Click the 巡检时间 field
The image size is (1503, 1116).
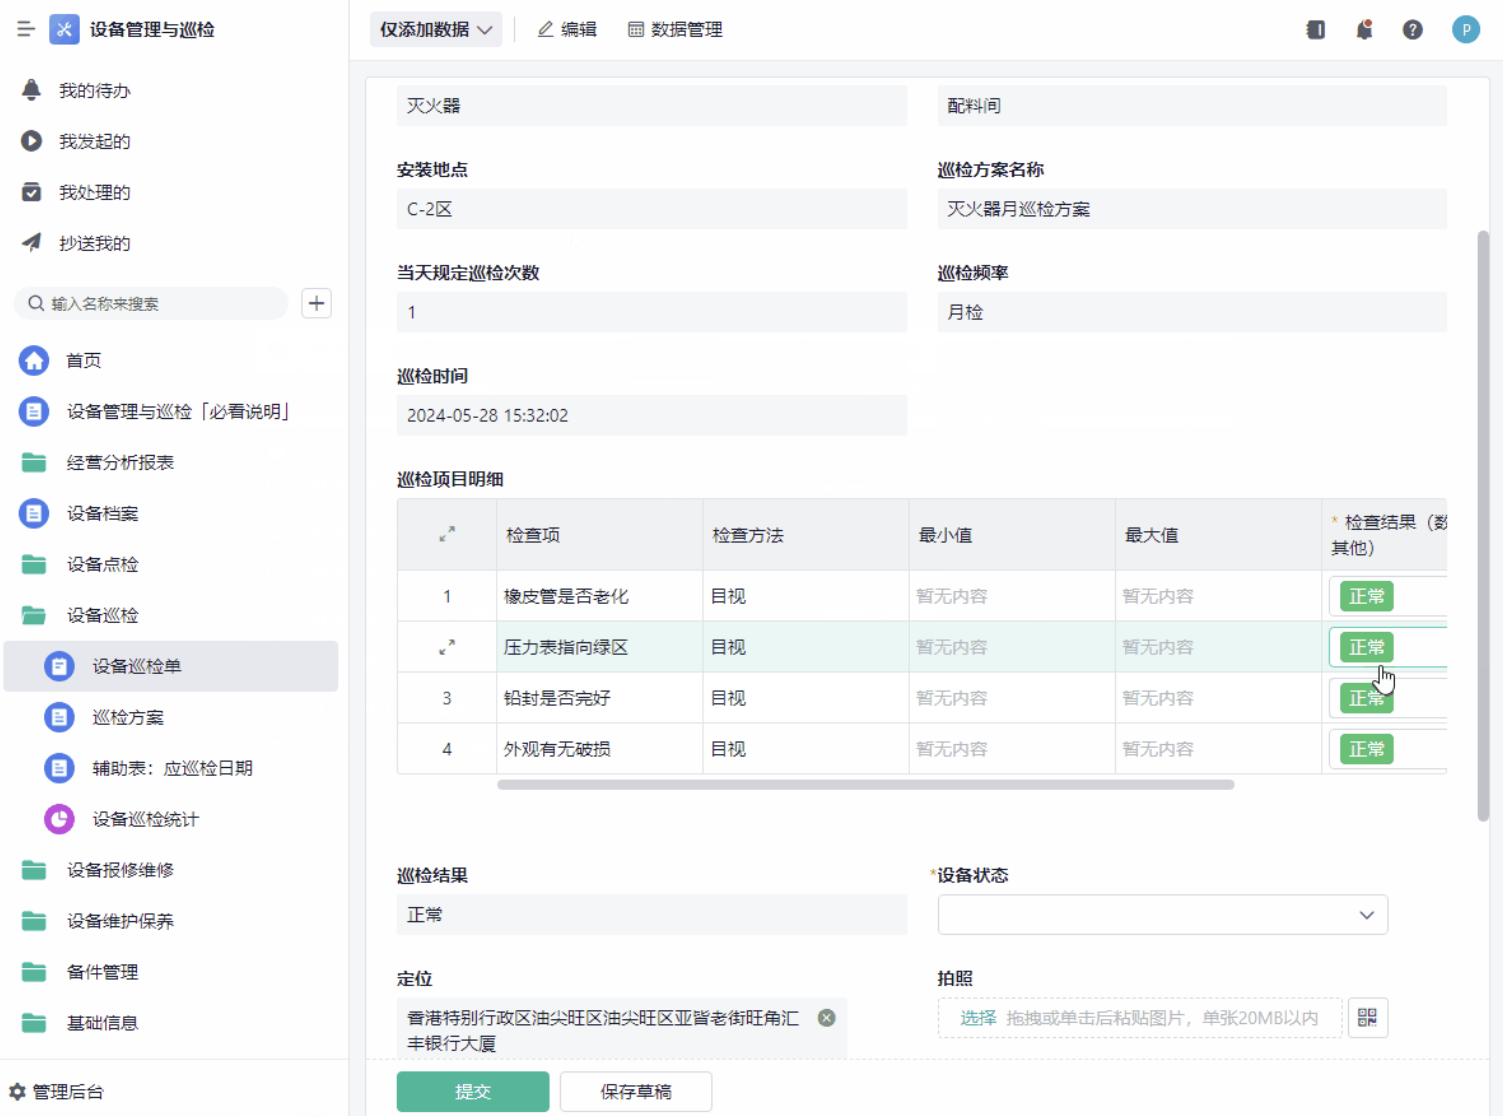pyautogui.click(x=652, y=415)
